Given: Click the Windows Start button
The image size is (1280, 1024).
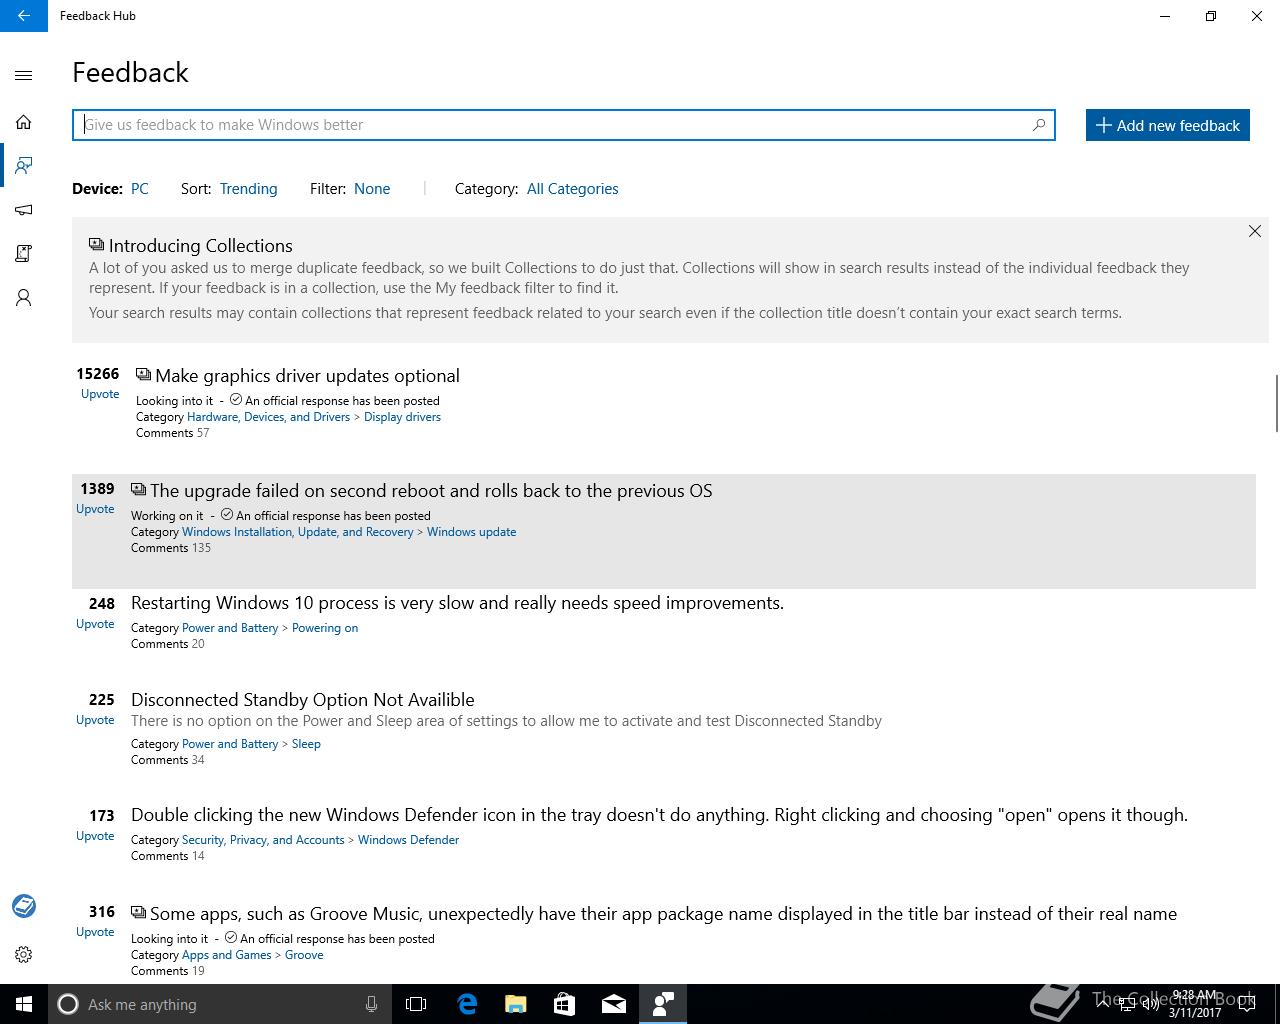Looking at the screenshot, I should 24,1004.
